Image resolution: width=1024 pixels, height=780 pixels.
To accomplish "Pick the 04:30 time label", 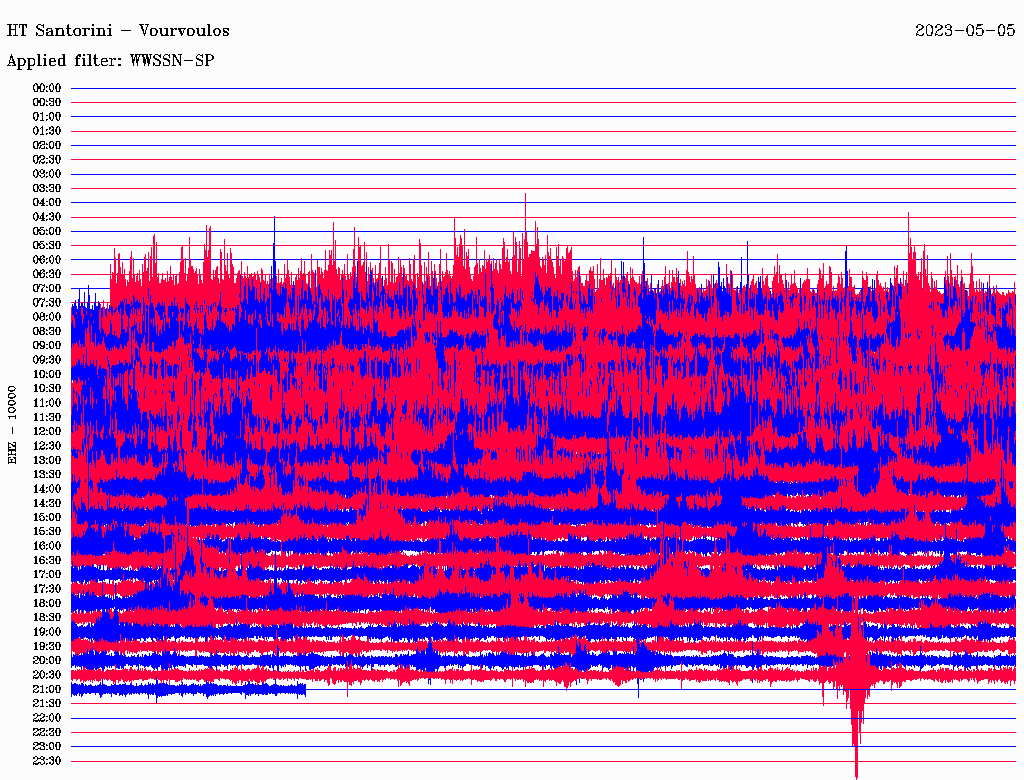I will 47,217.
